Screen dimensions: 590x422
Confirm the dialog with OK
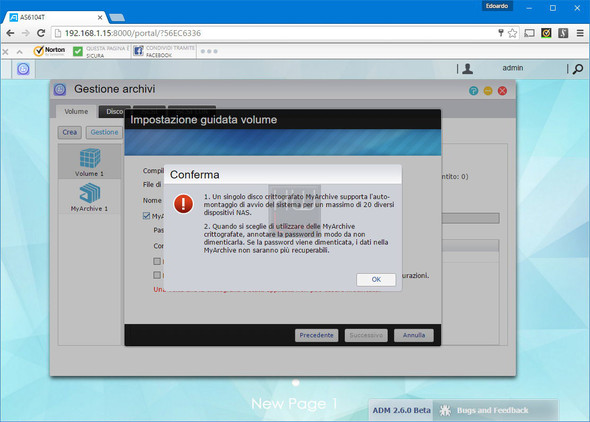[376, 279]
